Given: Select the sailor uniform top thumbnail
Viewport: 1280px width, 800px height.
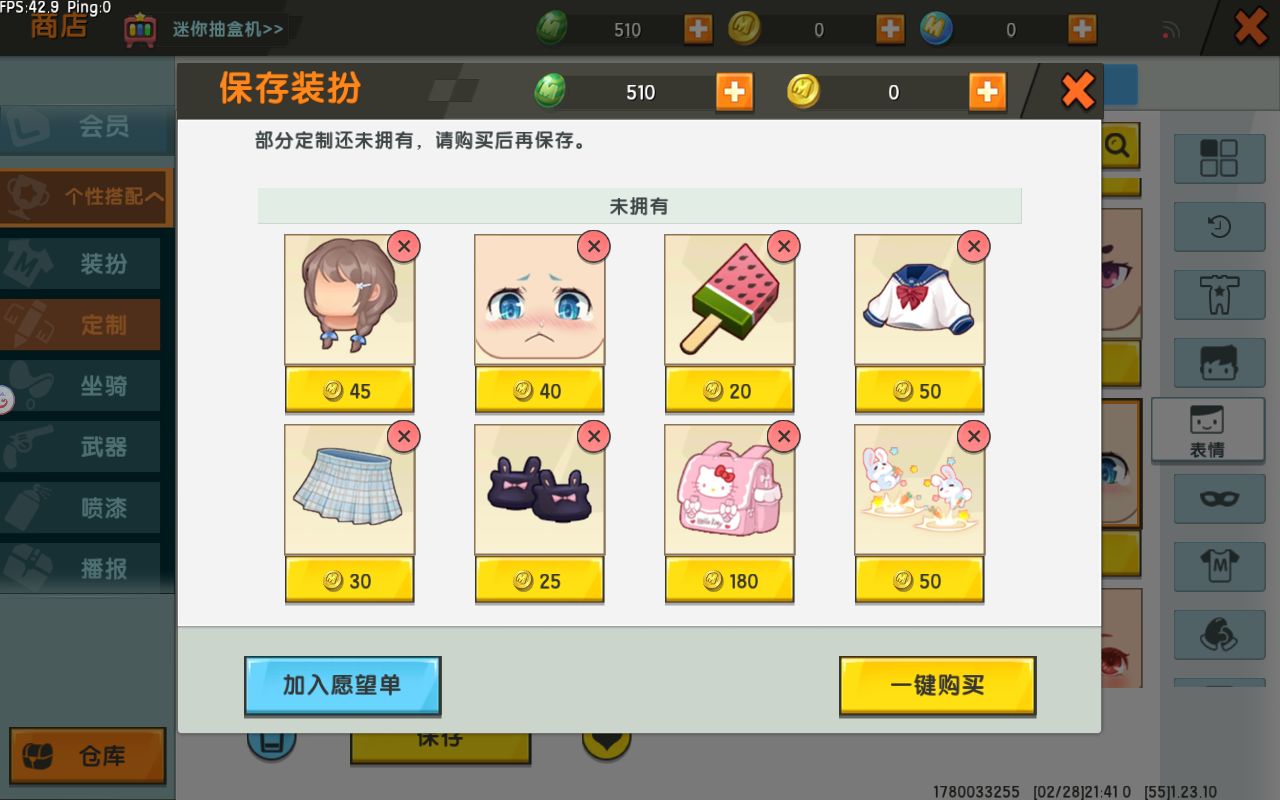Looking at the screenshot, I should click(x=919, y=300).
